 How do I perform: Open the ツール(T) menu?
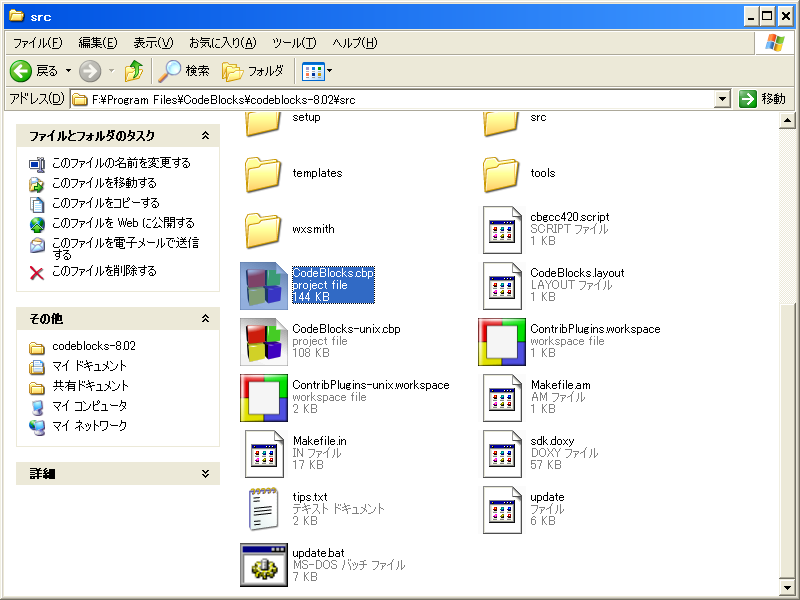pyautogui.click(x=294, y=43)
